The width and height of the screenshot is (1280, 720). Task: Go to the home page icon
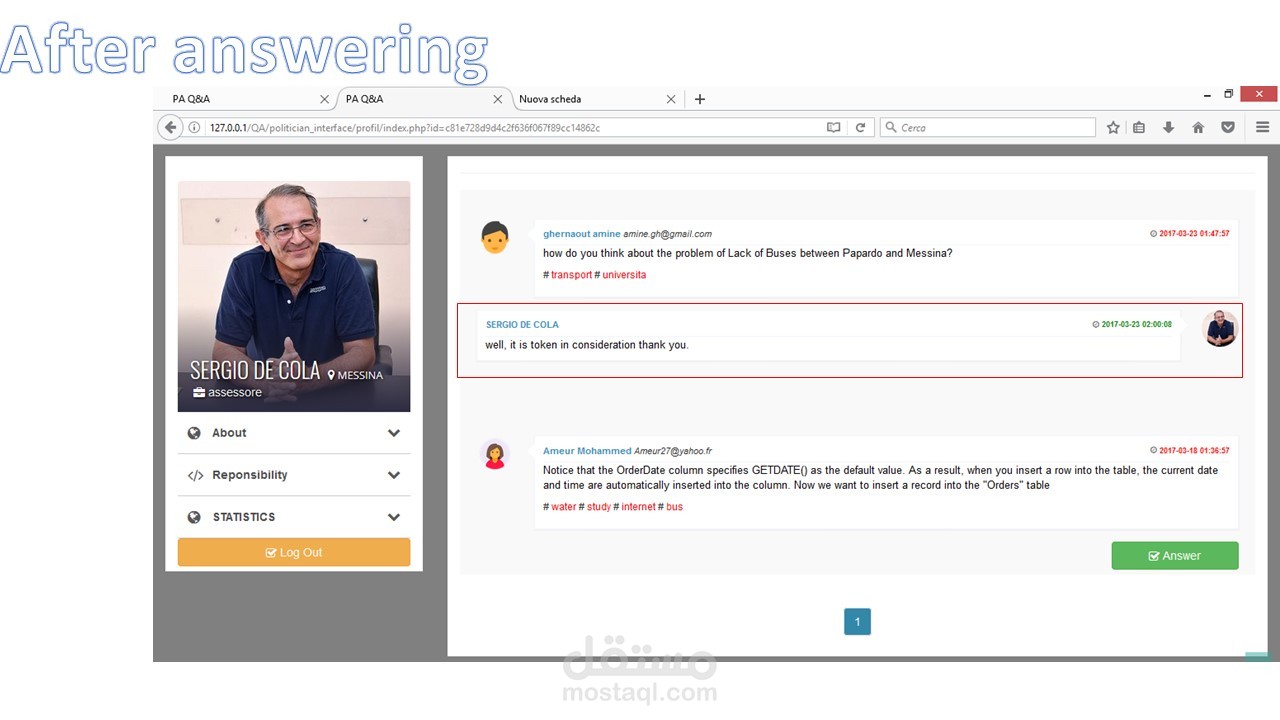pyautogui.click(x=1198, y=128)
